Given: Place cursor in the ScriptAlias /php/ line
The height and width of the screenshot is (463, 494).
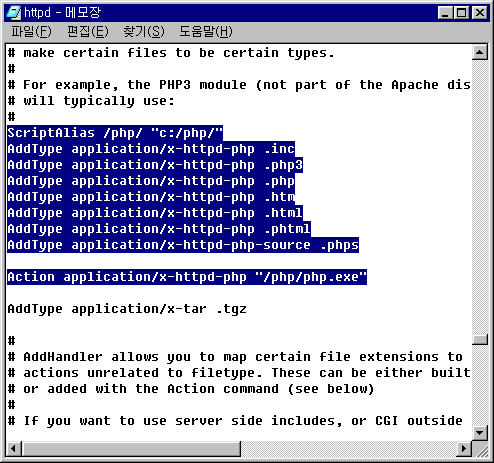Looking at the screenshot, I should pos(115,133).
